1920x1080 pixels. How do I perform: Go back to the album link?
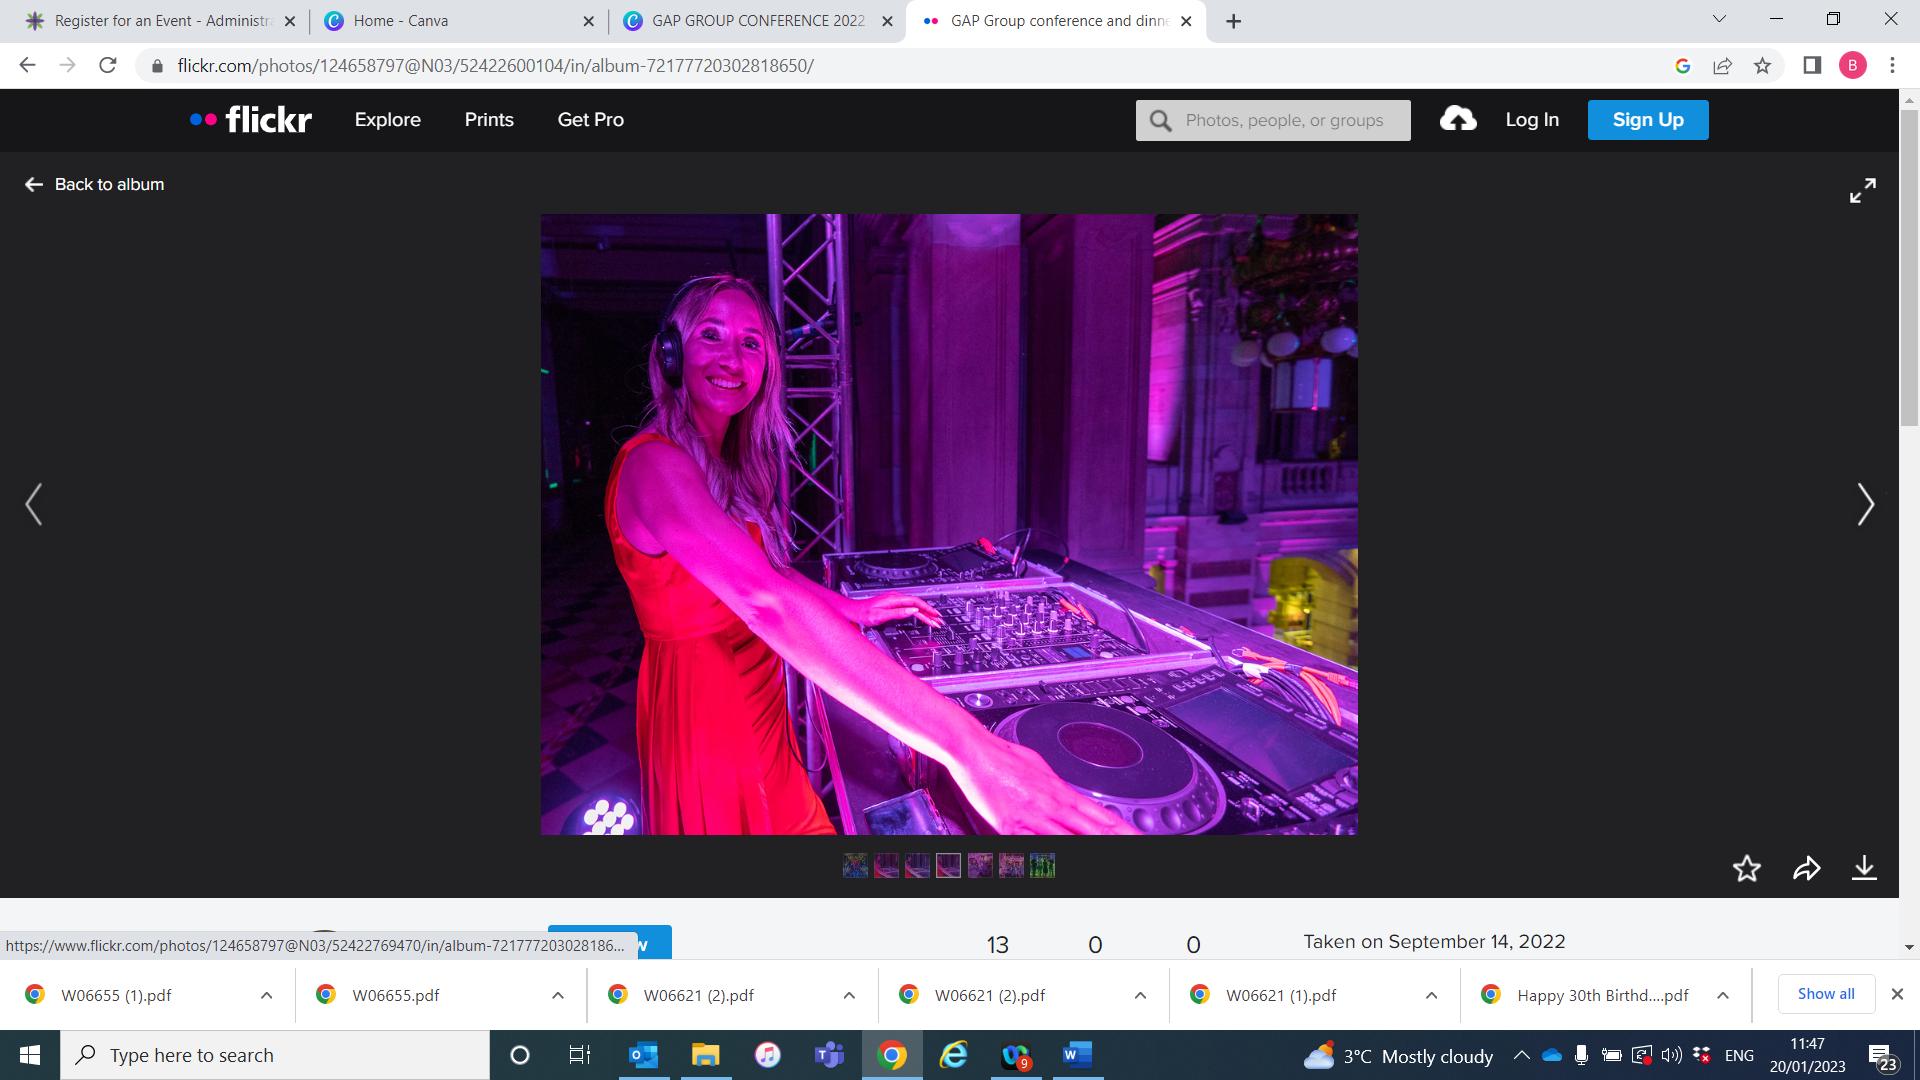tap(95, 185)
